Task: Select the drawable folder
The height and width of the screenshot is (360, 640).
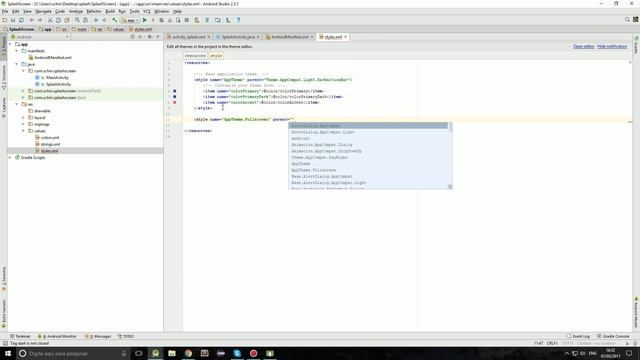Action: (42, 111)
